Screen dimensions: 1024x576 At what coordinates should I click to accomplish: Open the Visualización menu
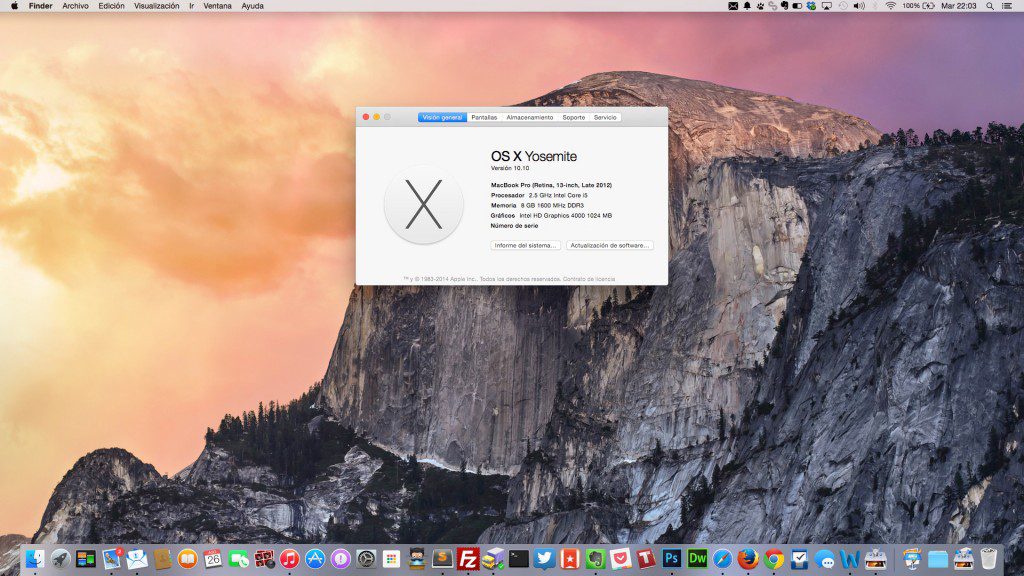pyautogui.click(x=157, y=6)
